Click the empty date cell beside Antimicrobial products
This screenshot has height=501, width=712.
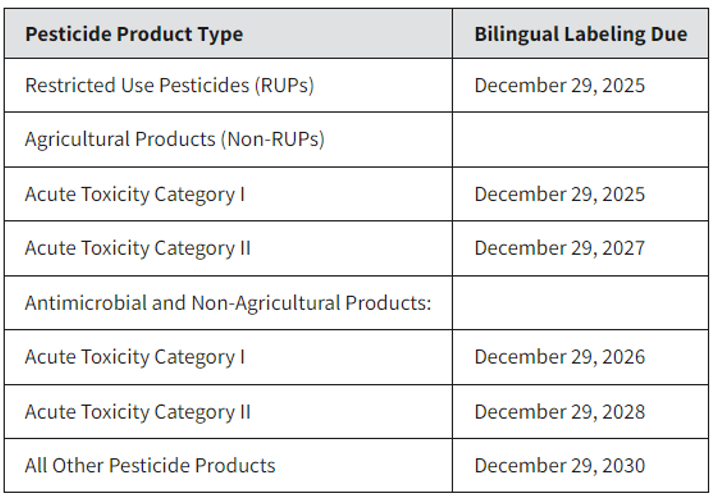tap(580, 303)
